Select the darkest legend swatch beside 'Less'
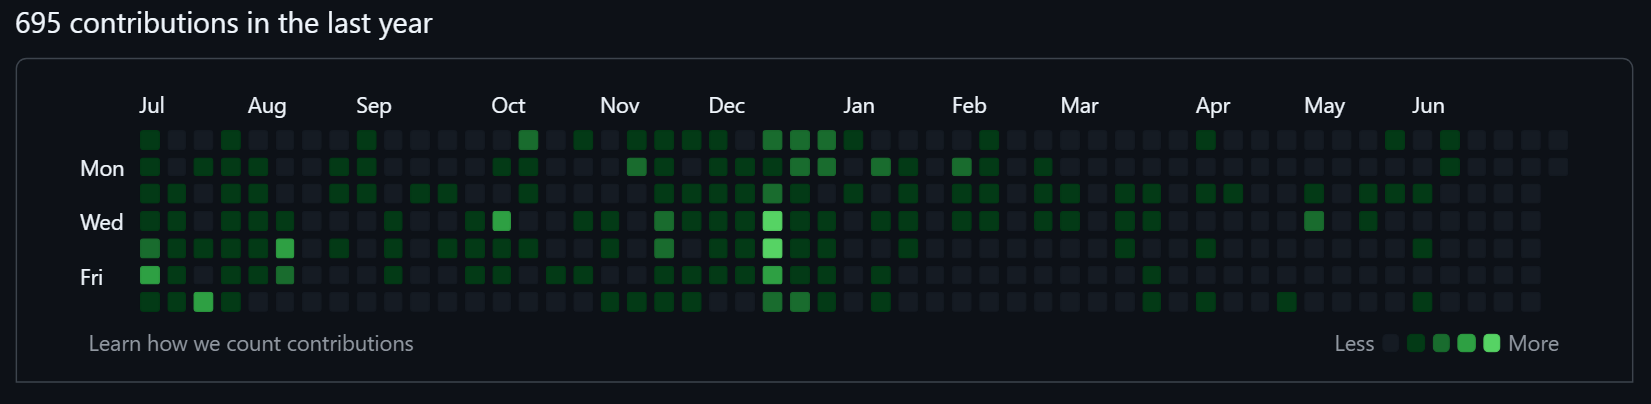1651x404 pixels. pos(1390,343)
